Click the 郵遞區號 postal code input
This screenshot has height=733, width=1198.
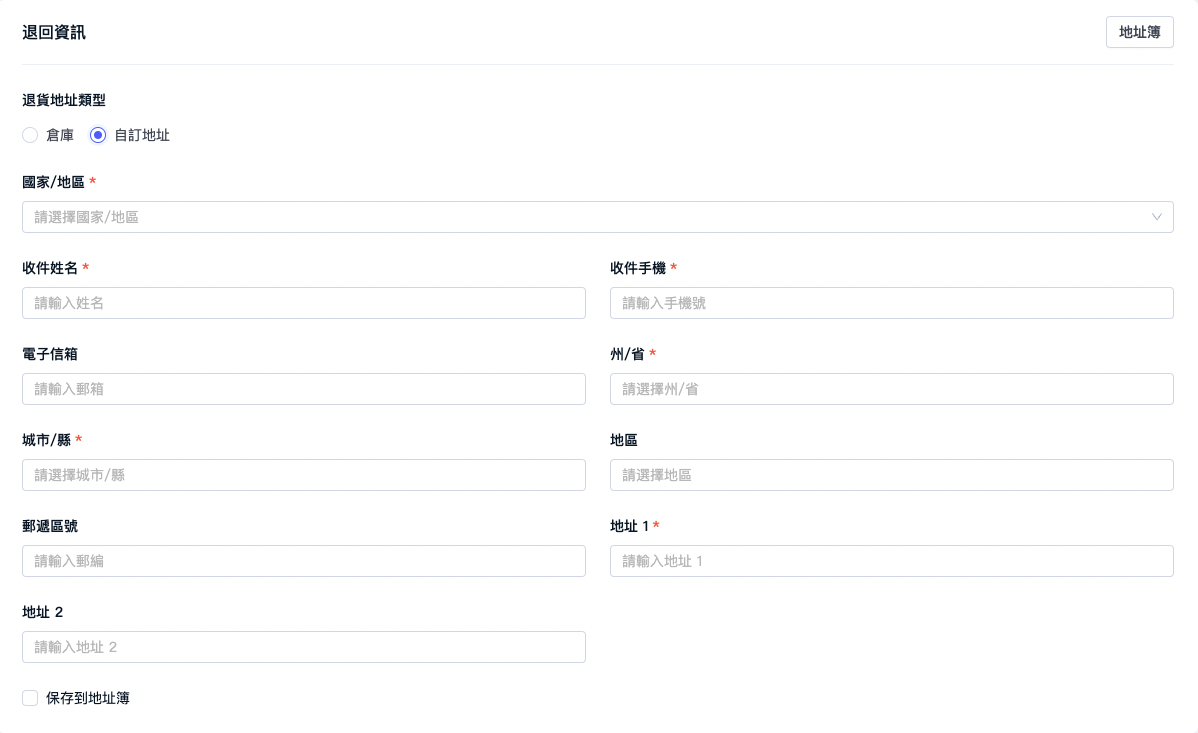[304, 561]
